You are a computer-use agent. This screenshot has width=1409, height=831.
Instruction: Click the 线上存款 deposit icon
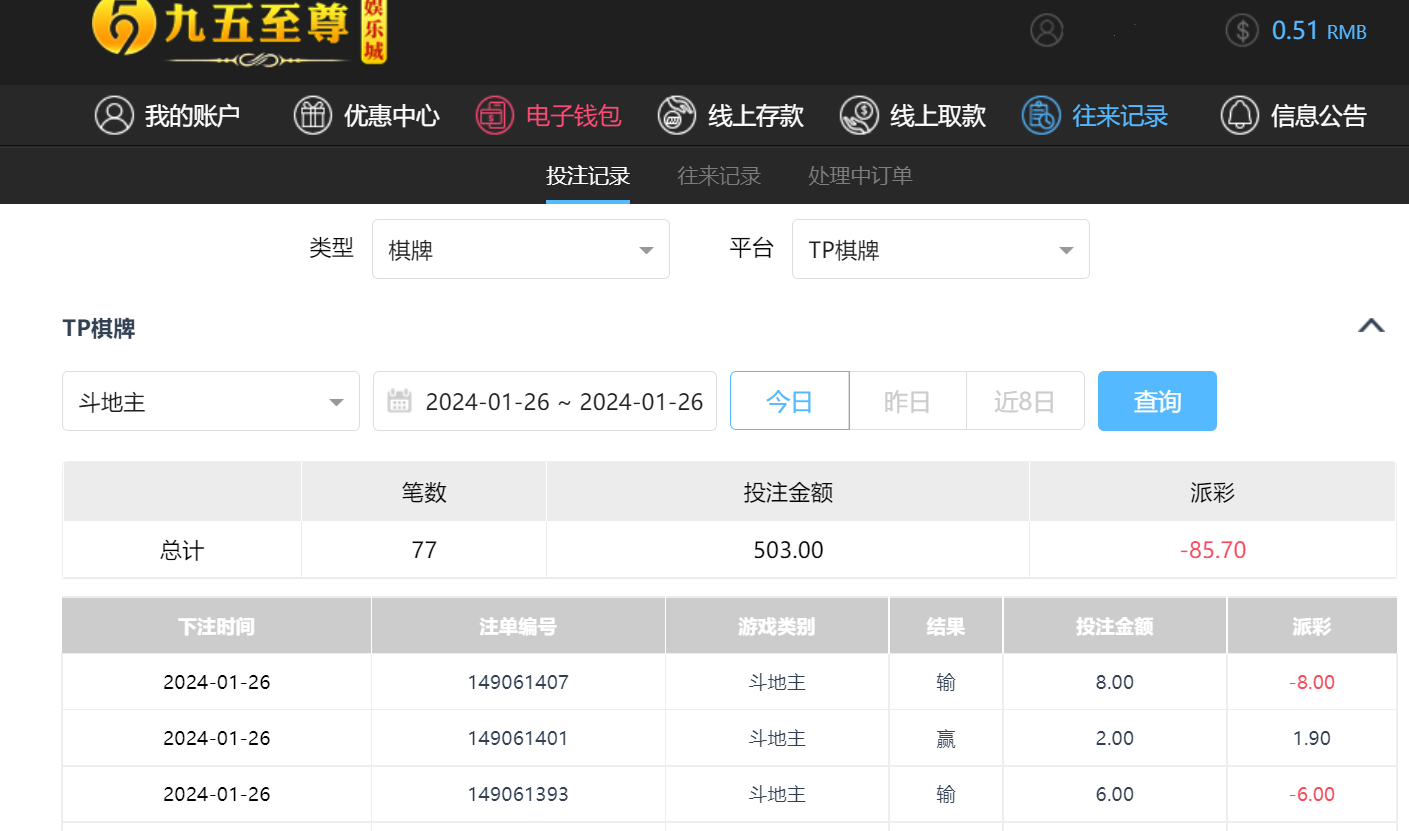pos(677,115)
